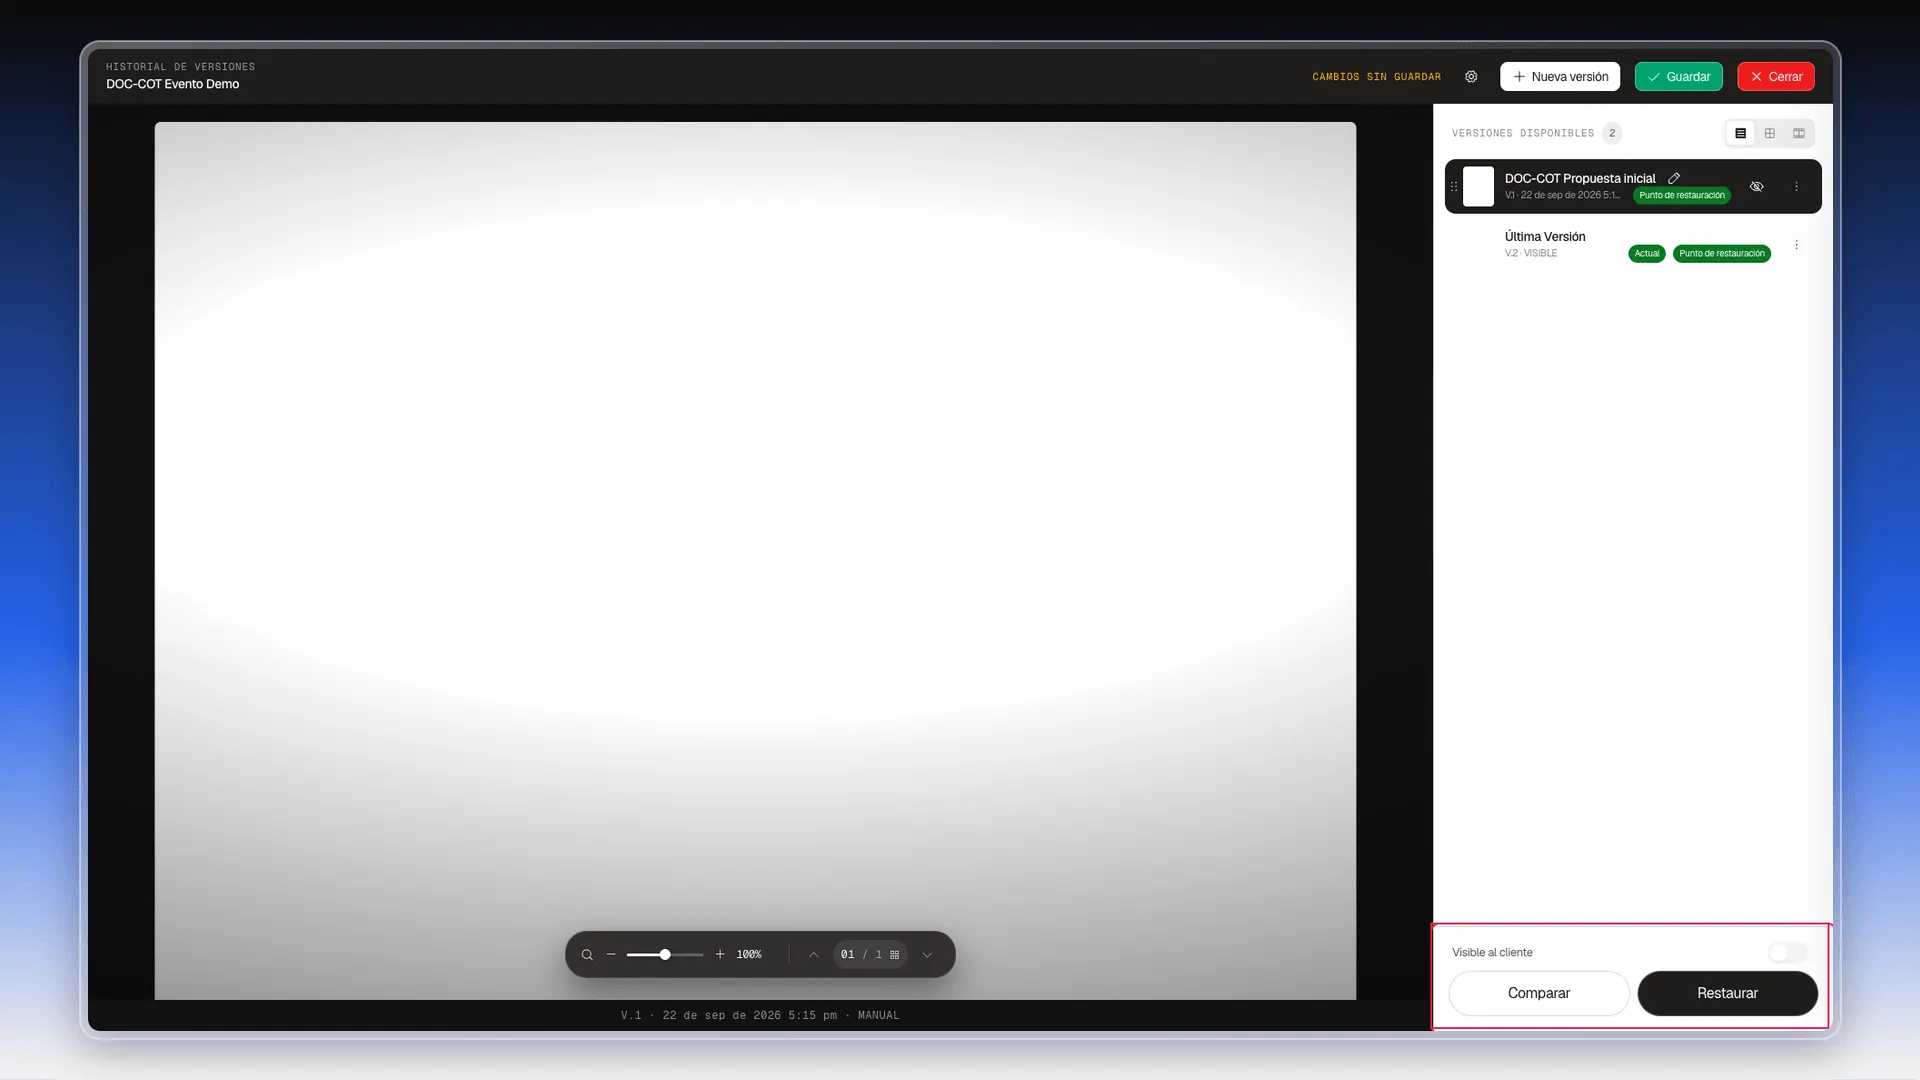Click the V.1 footer status line
Screen dimensions: 1920x1080
pos(760,1016)
